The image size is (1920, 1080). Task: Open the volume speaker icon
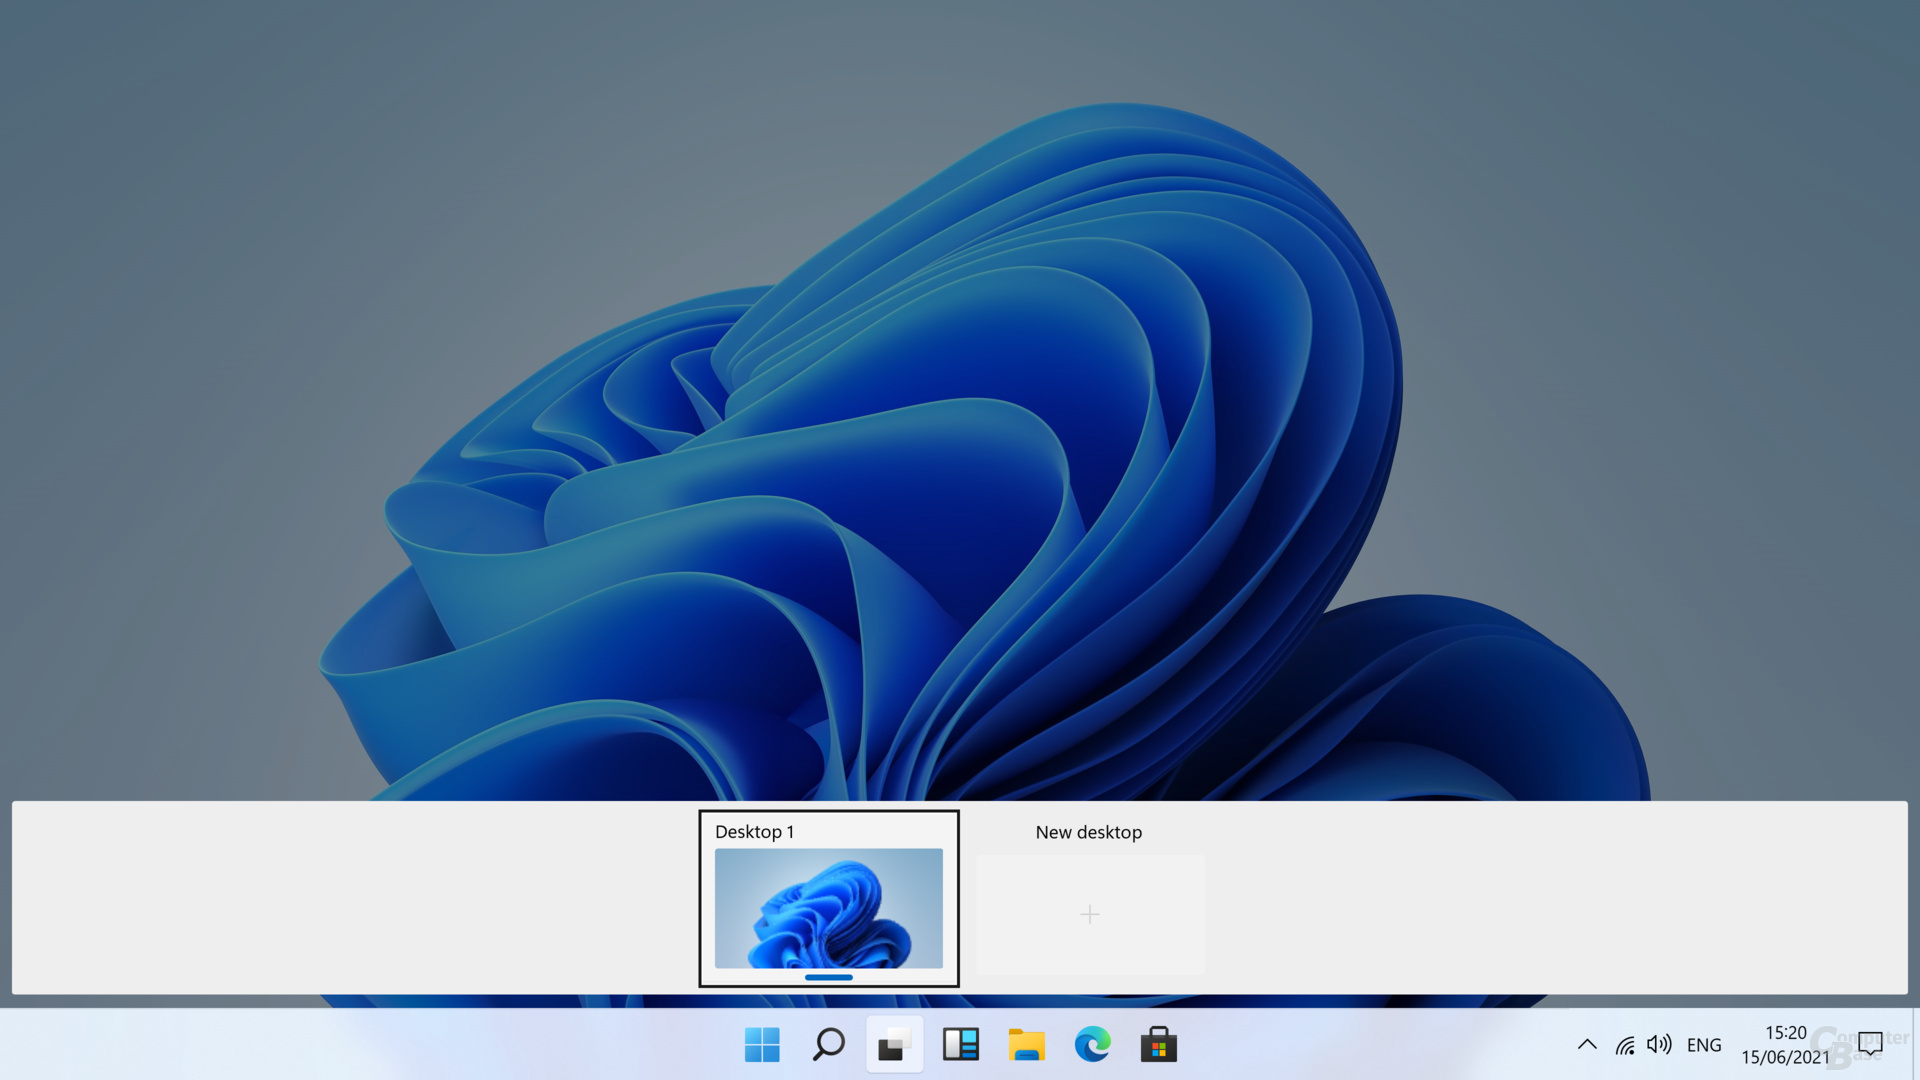1659,1045
